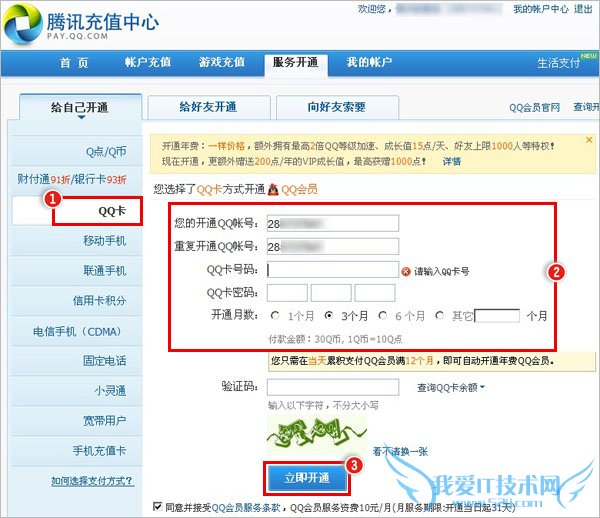Open the 帐户充值 nav tab
The width and height of the screenshot is (600, 518).
148,62
